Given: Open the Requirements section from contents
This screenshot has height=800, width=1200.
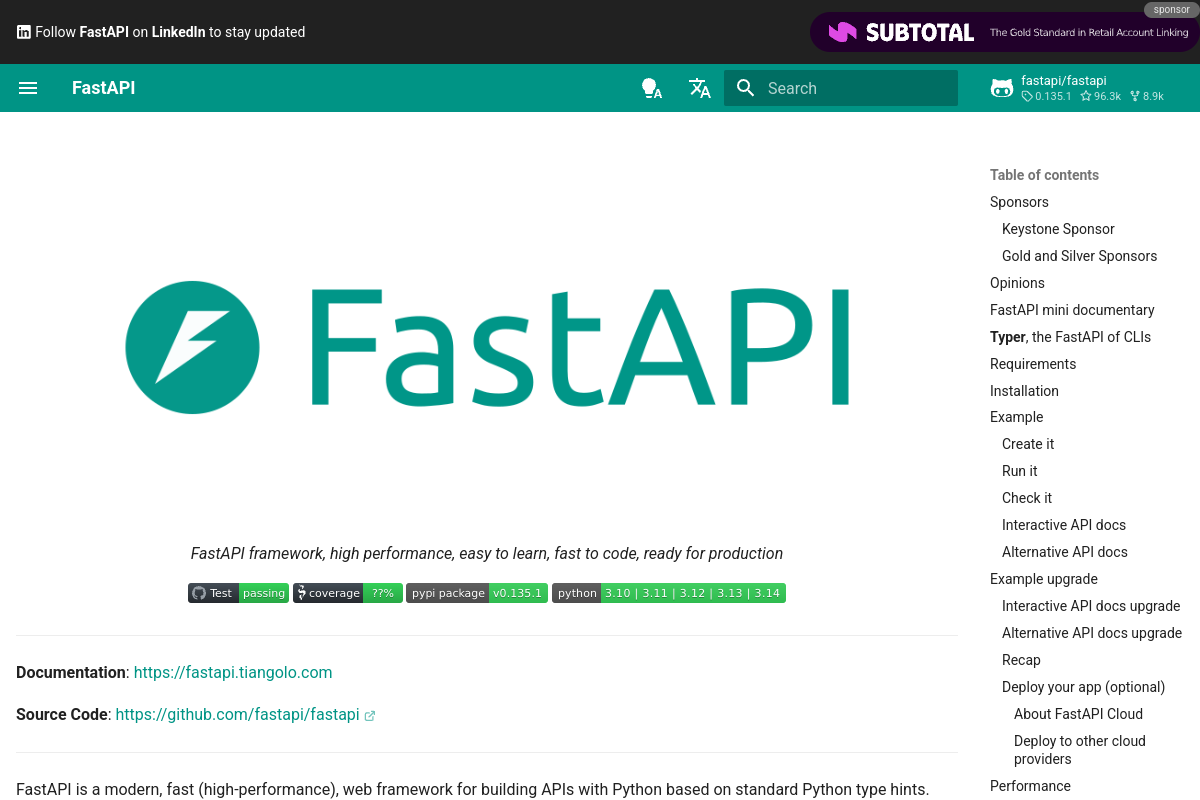Looking at the screenshot, I should point(1033,364).
